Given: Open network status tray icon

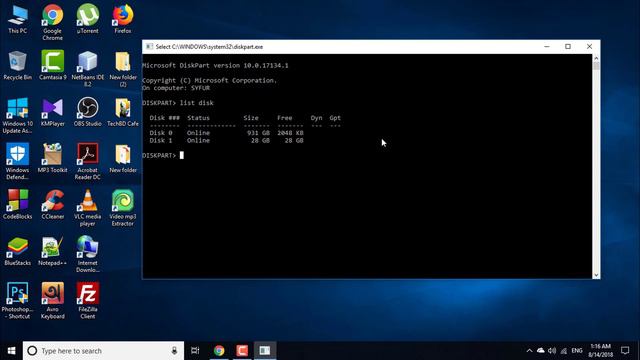Looking at the screenshot, I should click(x=564, y=351).
